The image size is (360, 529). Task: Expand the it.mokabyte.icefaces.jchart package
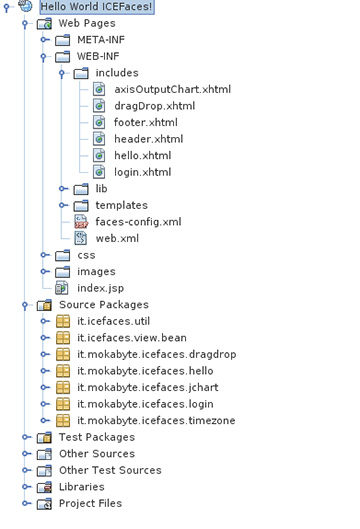pos(45,387)
